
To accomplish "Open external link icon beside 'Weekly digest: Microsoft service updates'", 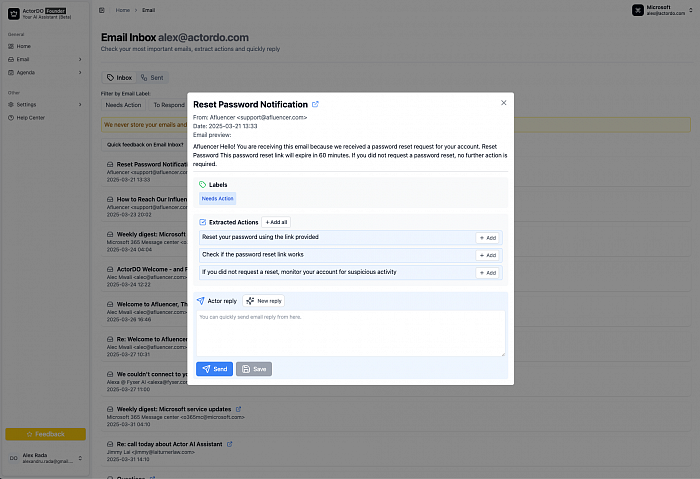I will (237, 409).
